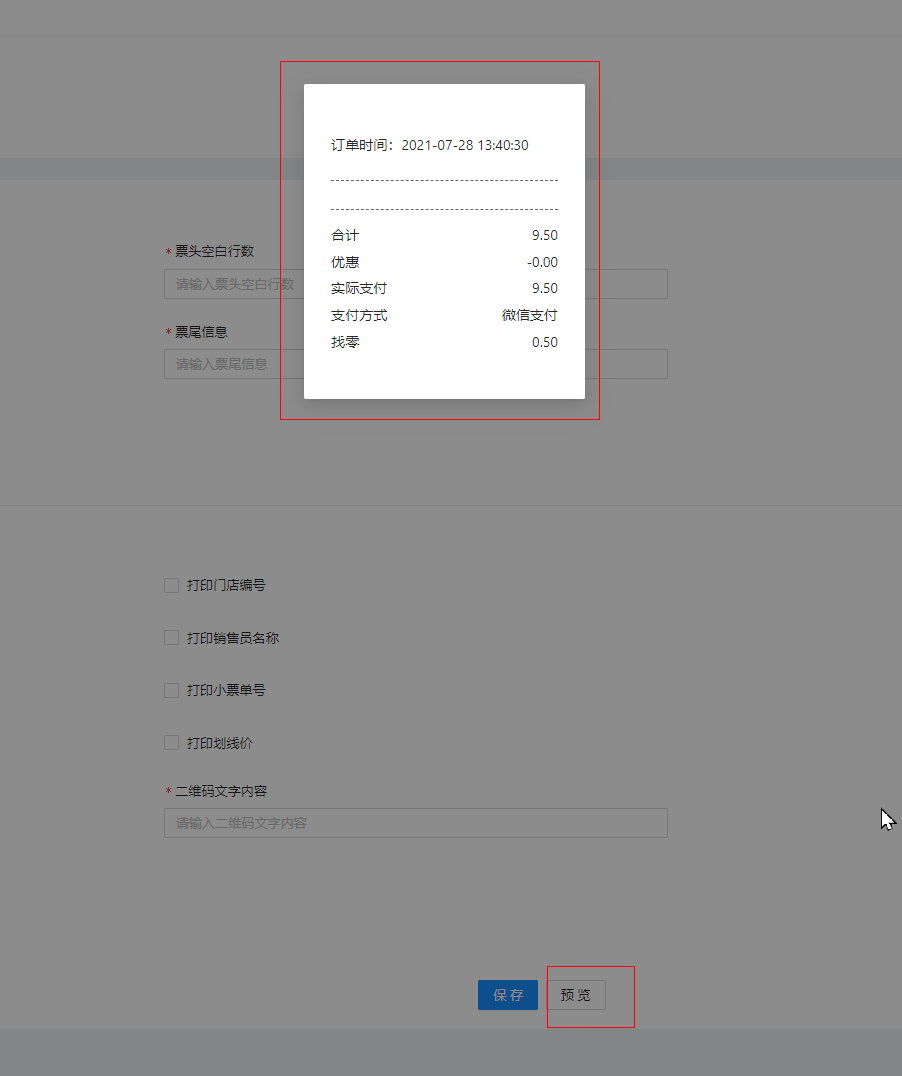Check the 打印小票单号 option

pyautogui.click(x=172, y=690)
